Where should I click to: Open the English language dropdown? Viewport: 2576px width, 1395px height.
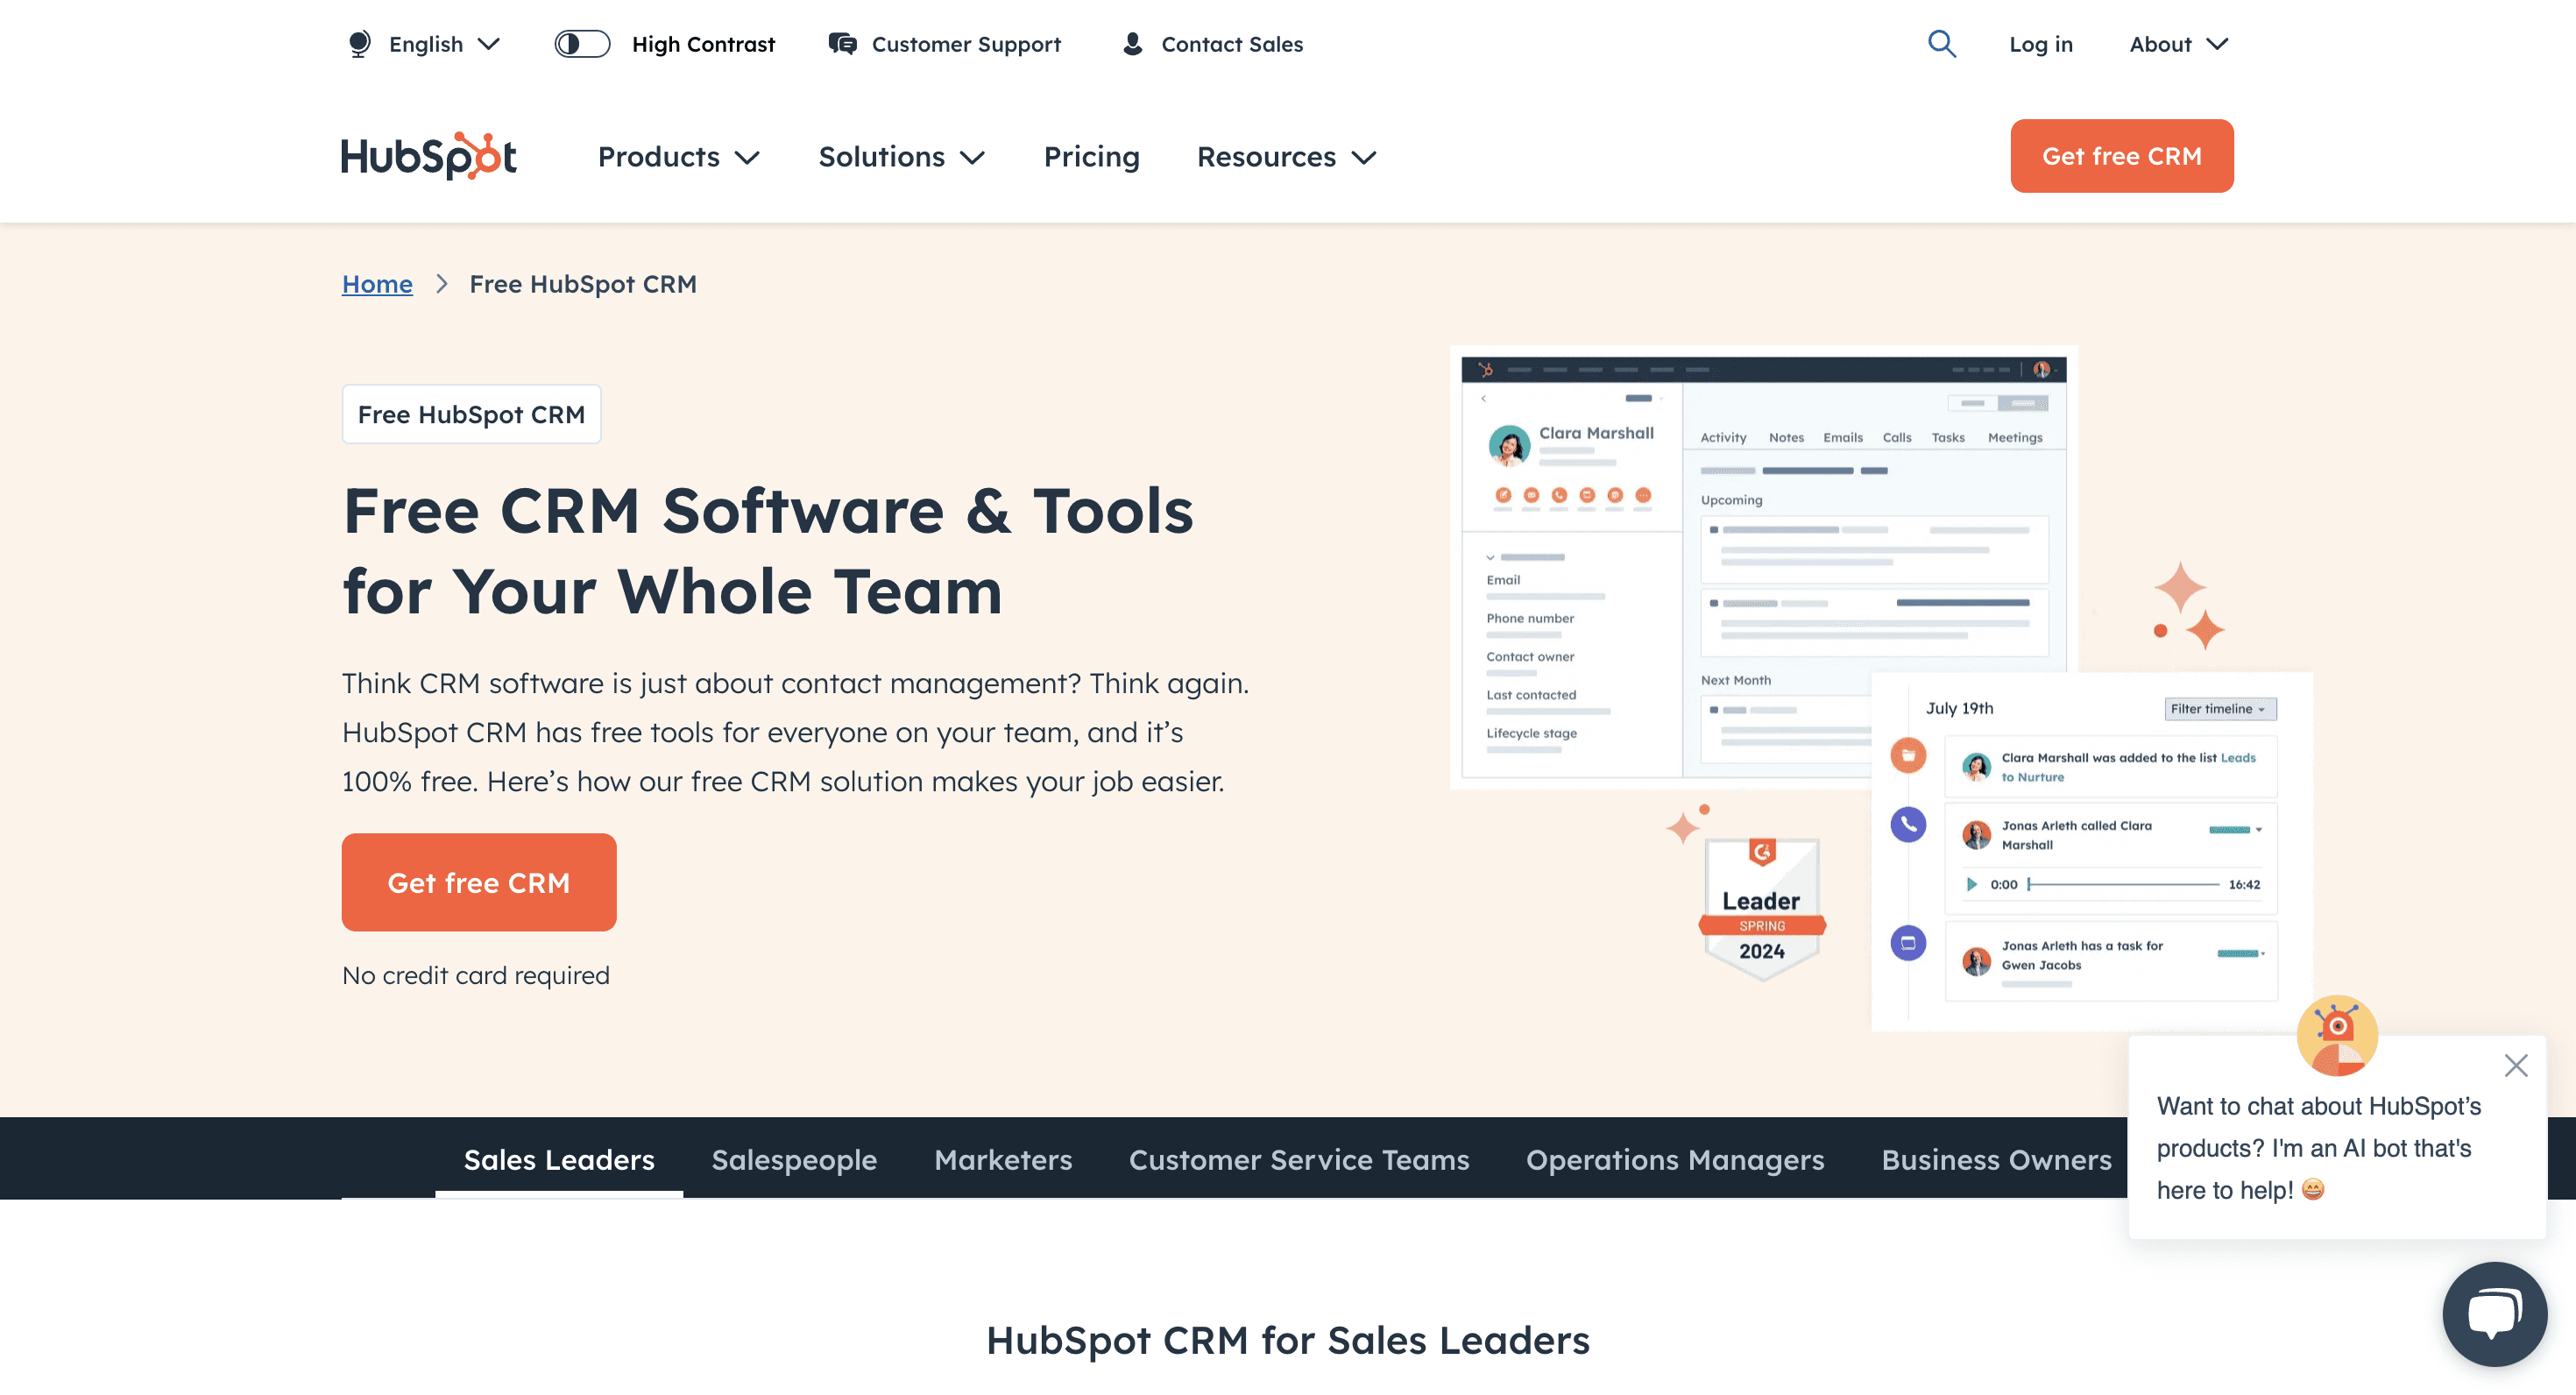pos(444,44)
